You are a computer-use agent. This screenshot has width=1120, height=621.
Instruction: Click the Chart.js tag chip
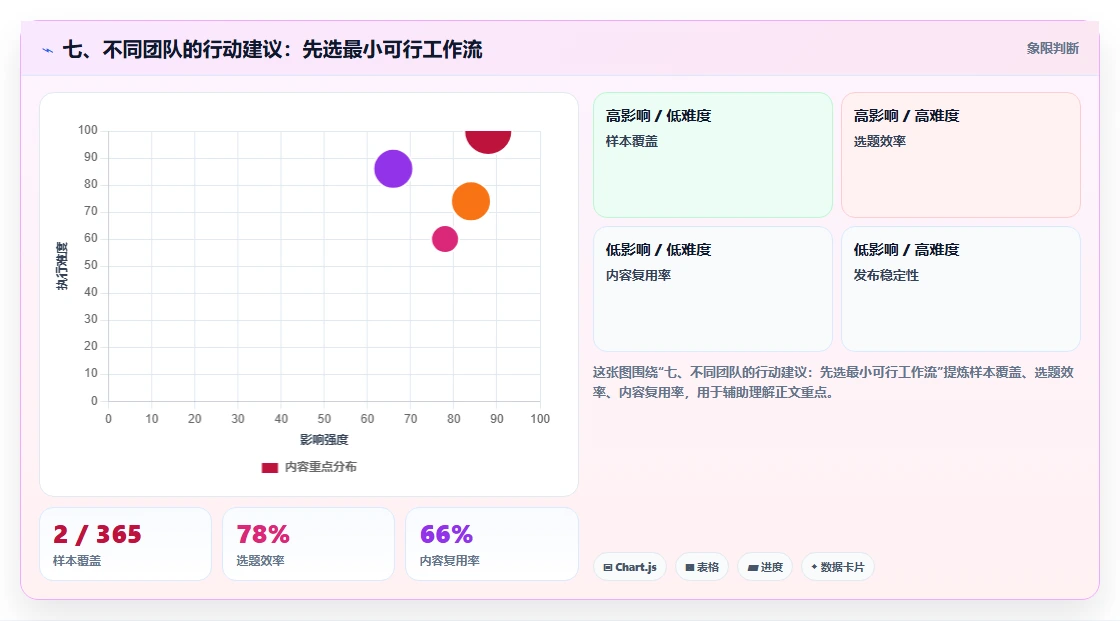(x=630, y=567)
